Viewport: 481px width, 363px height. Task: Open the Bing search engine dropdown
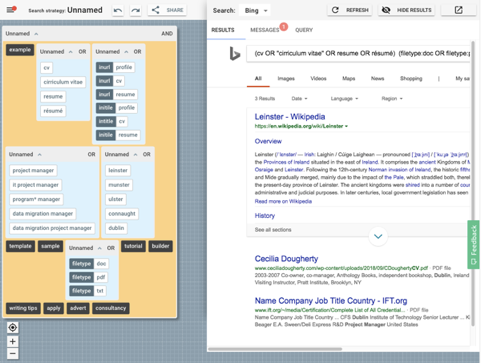pos(256,11)
